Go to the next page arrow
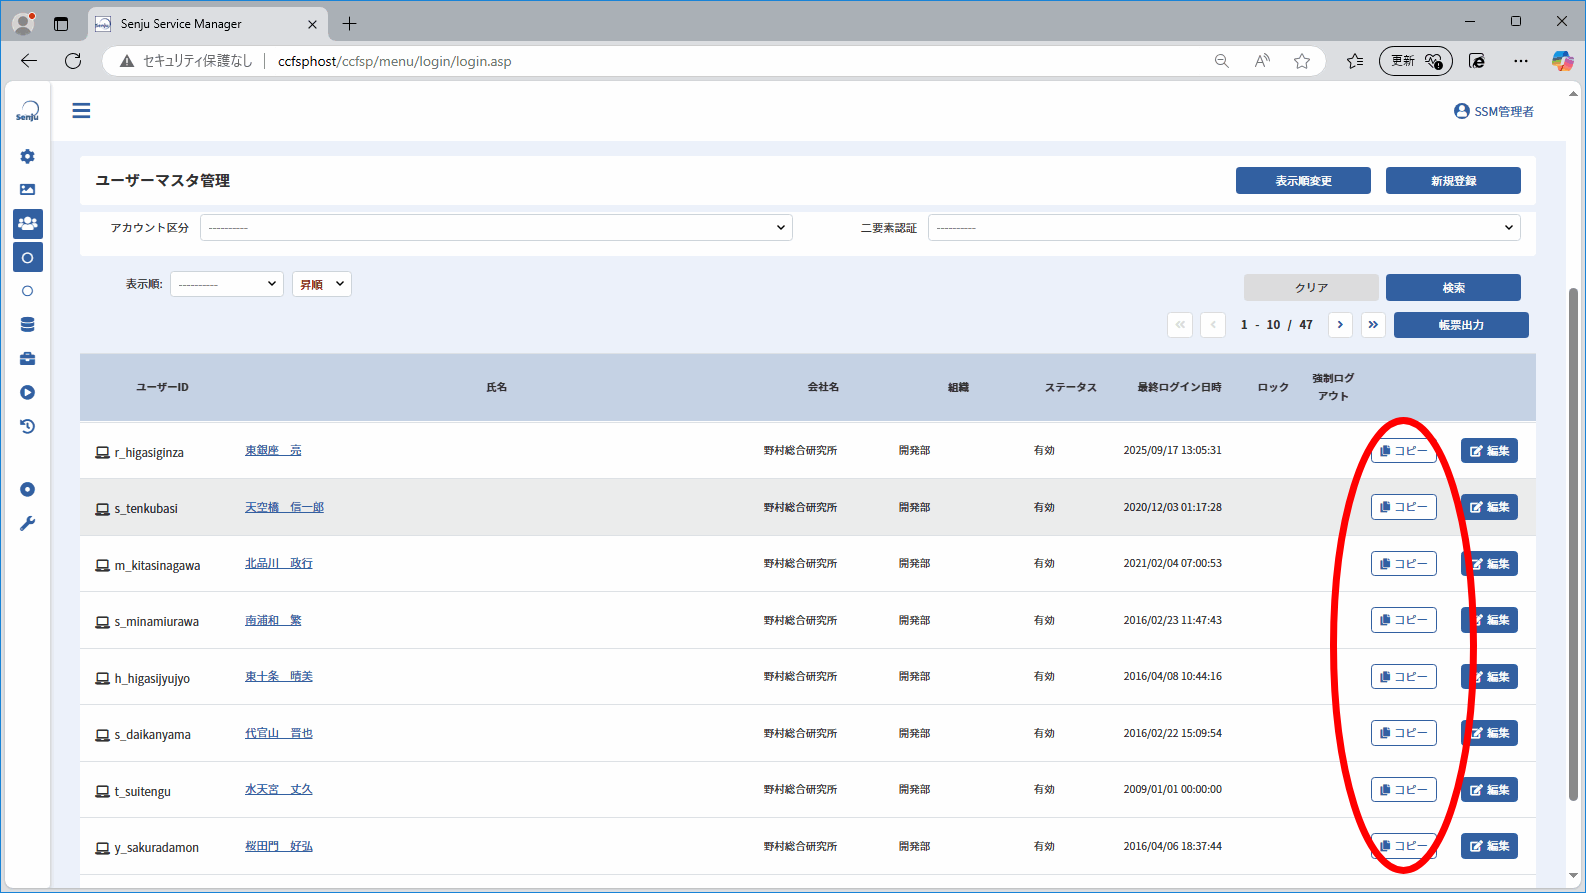The height and width of the screenshot is (893, 1586). tap(1340, 325)
